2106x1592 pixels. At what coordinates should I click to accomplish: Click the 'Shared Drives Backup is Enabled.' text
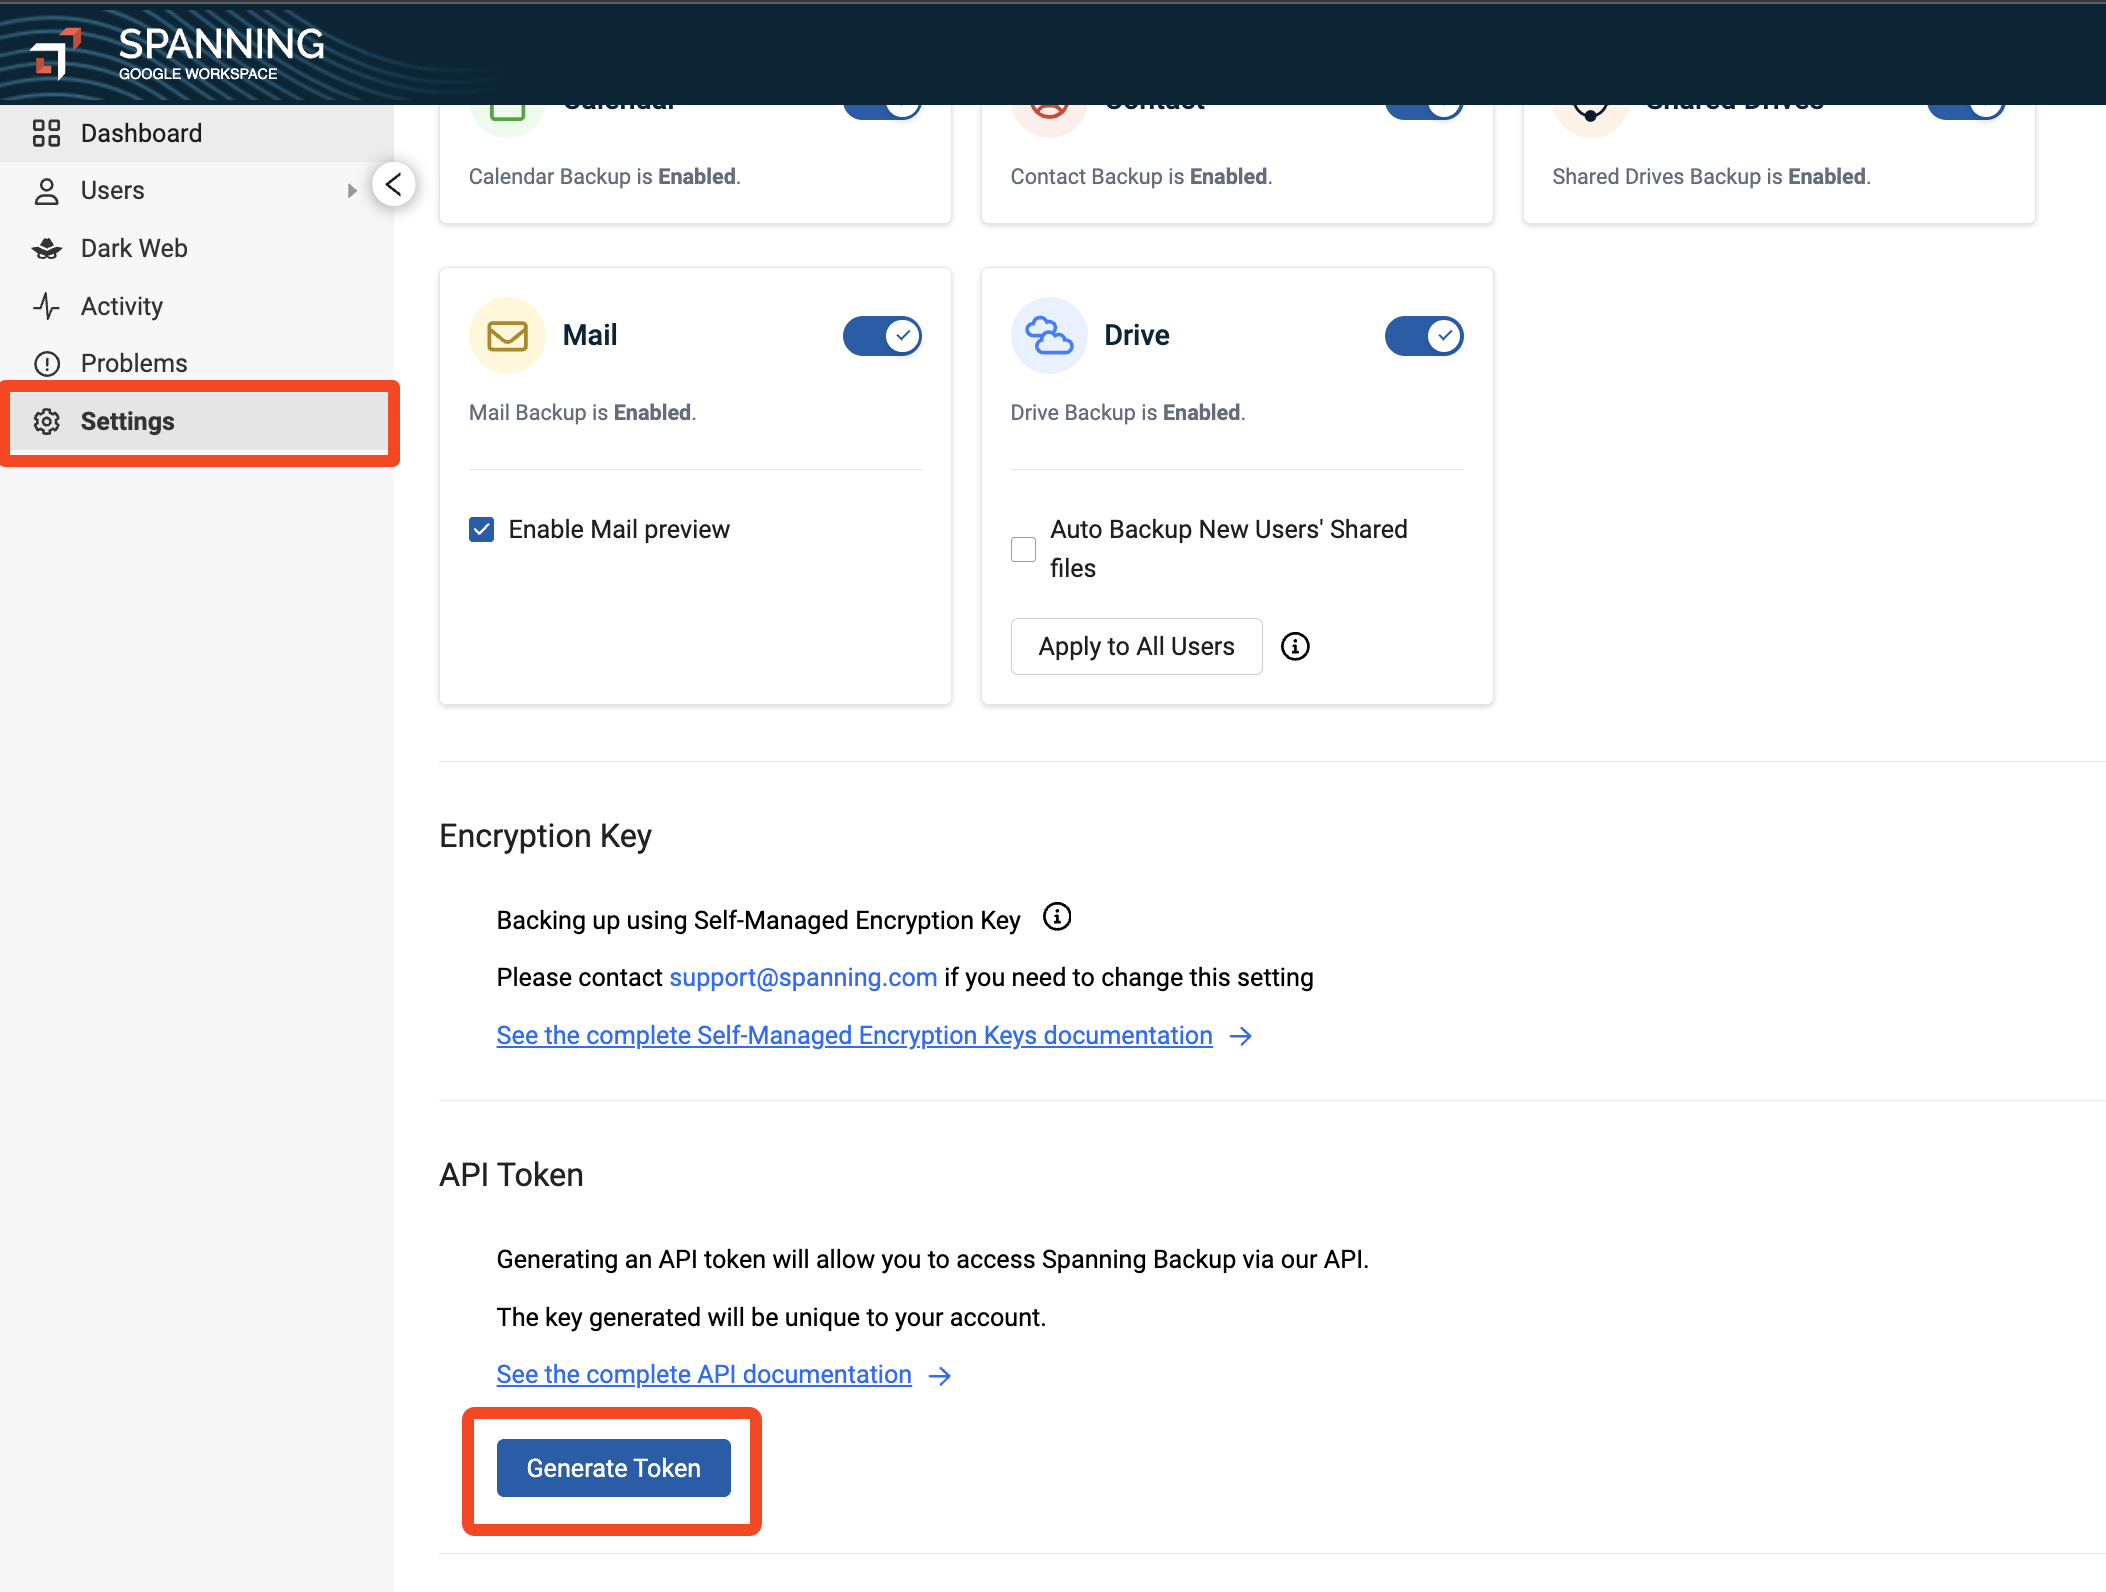[x=1711, y=176]
